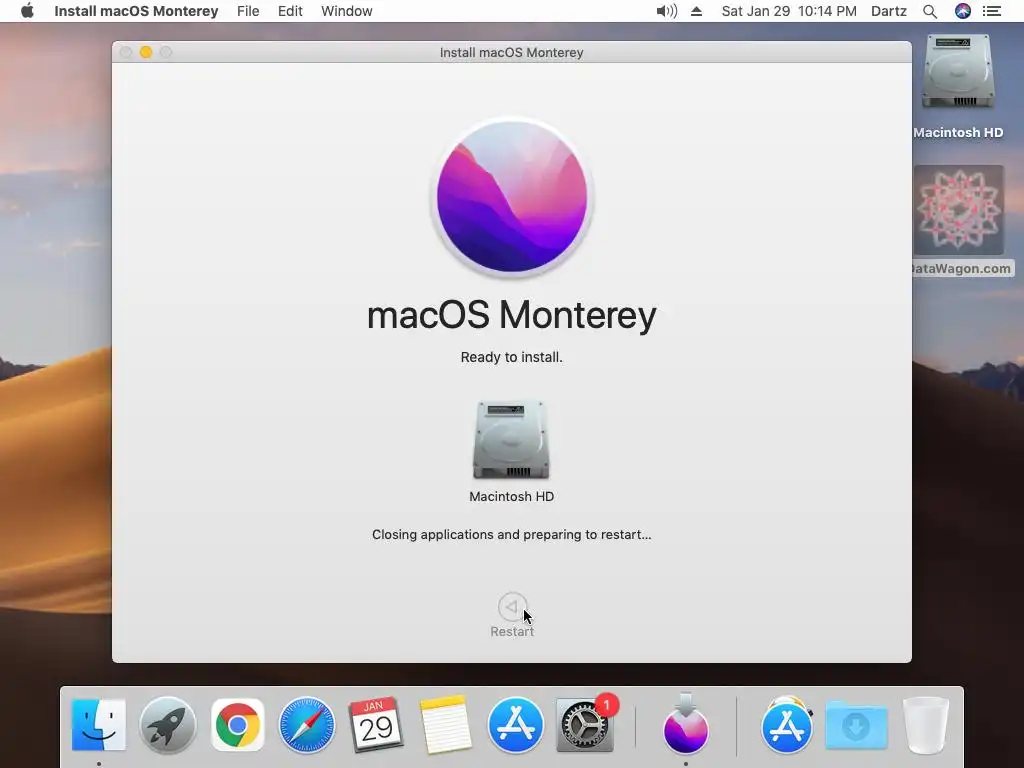This screenshot has width=1024, height=768.
Task: Select the DataWagon.com desktop icon
Action: coord(958,210)
